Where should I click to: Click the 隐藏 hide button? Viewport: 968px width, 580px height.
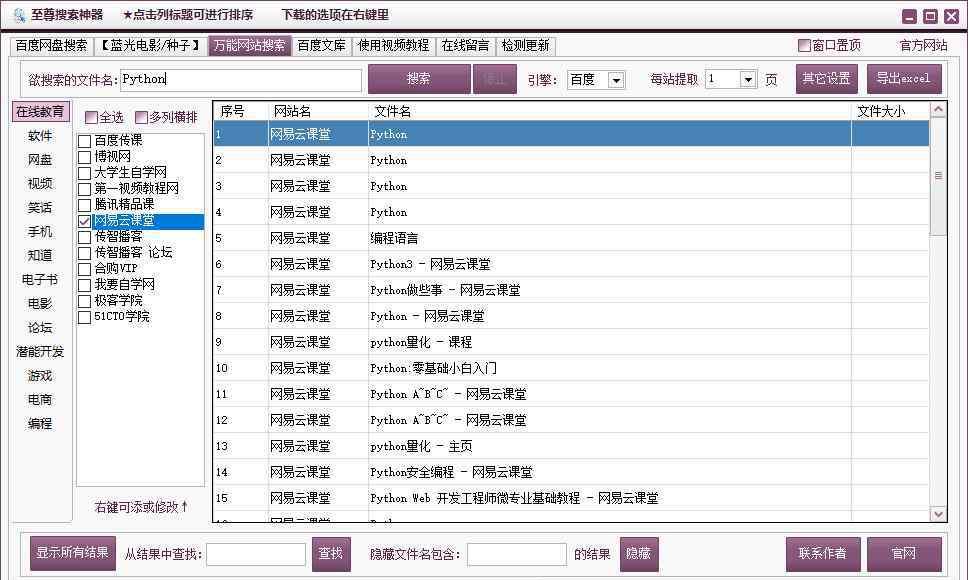click(639, 553)
